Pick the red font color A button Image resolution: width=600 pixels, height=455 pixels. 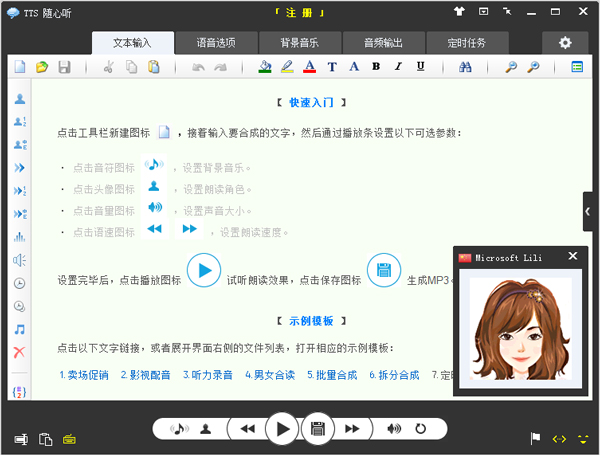310,67
